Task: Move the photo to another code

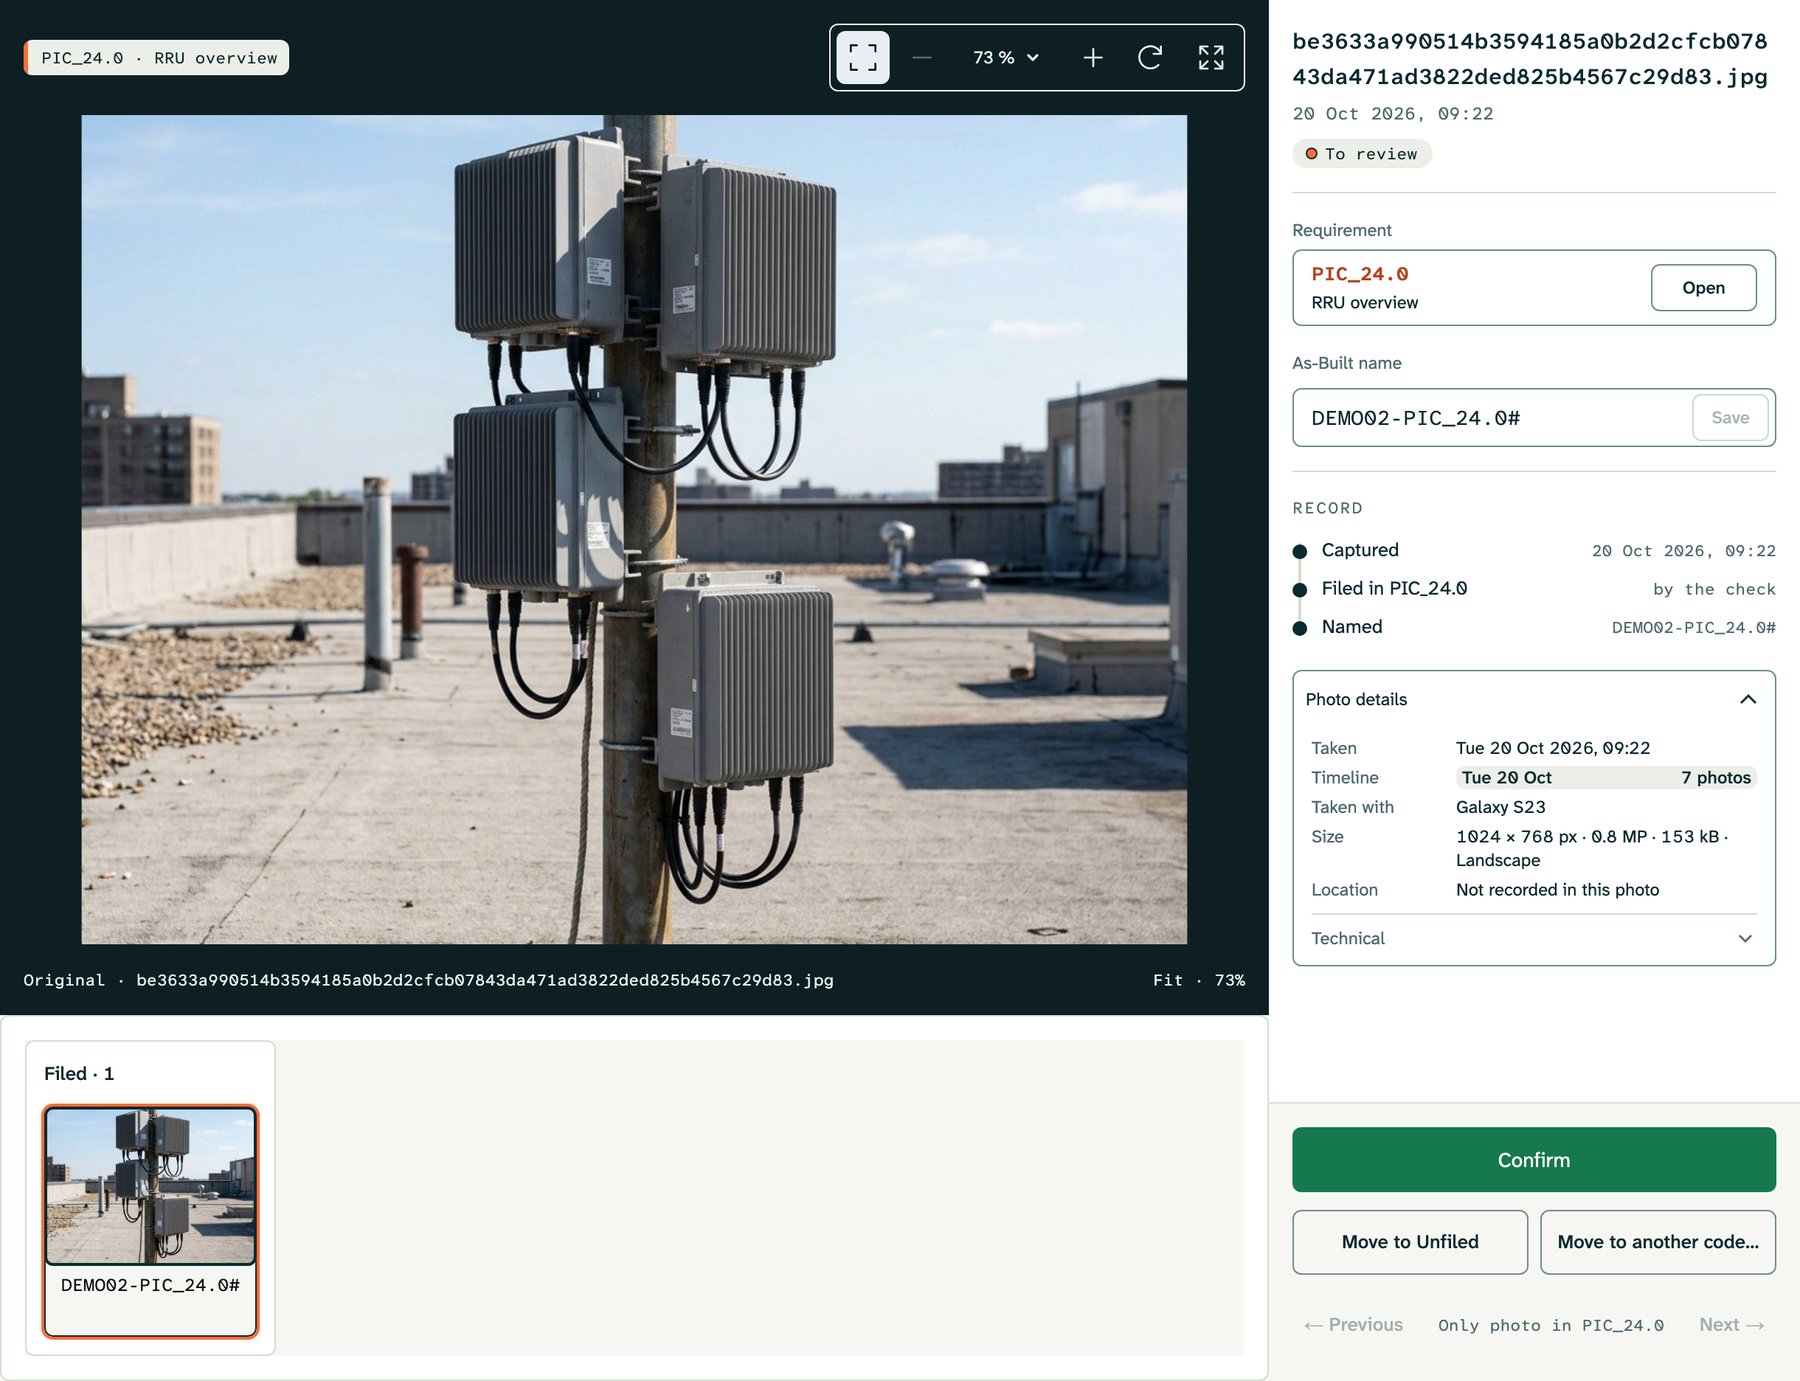Action: point(1658,1242)
